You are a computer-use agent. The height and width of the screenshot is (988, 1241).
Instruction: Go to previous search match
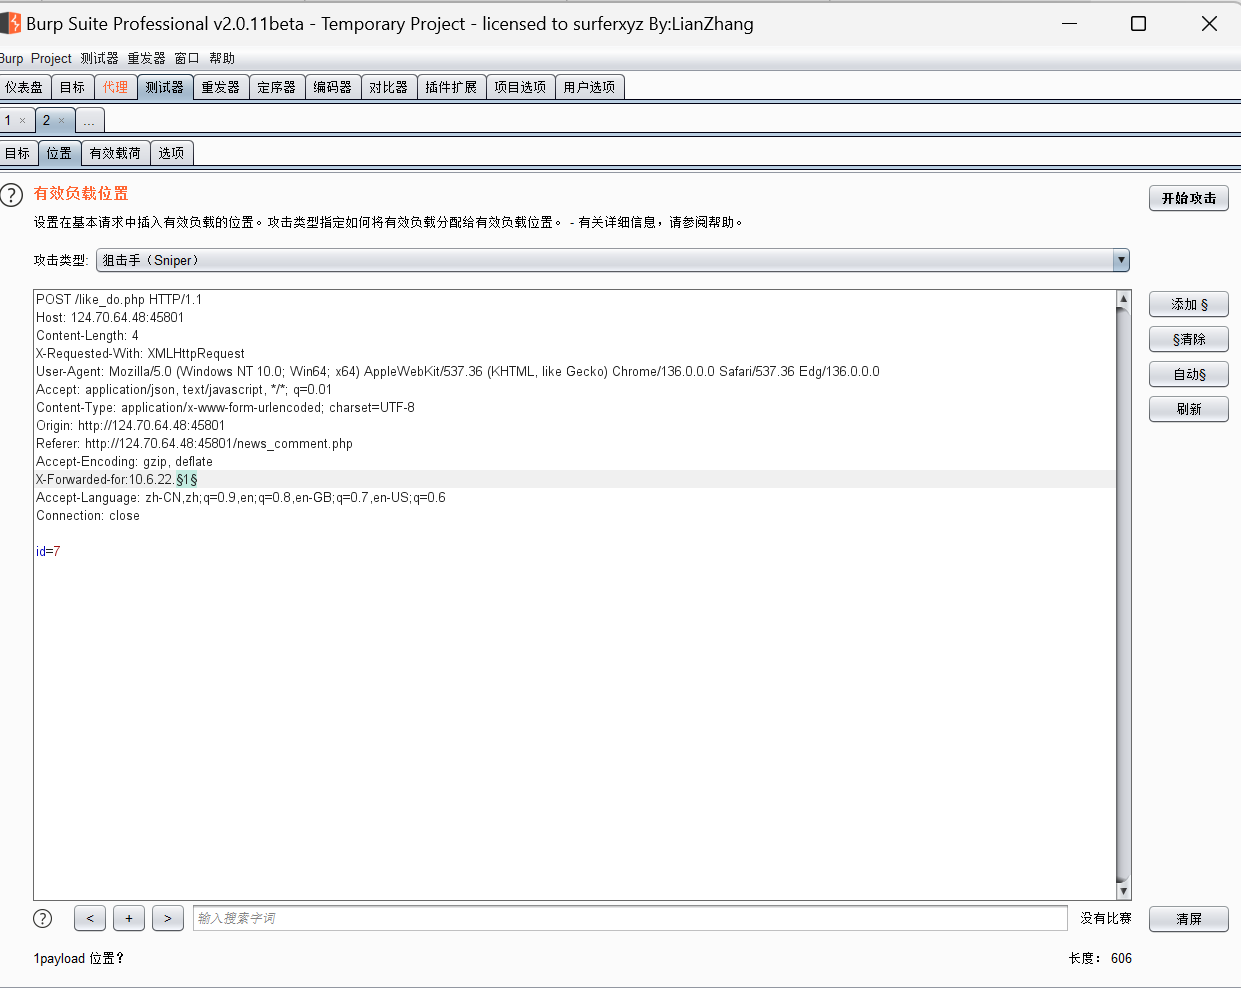[x=90, y=918]
